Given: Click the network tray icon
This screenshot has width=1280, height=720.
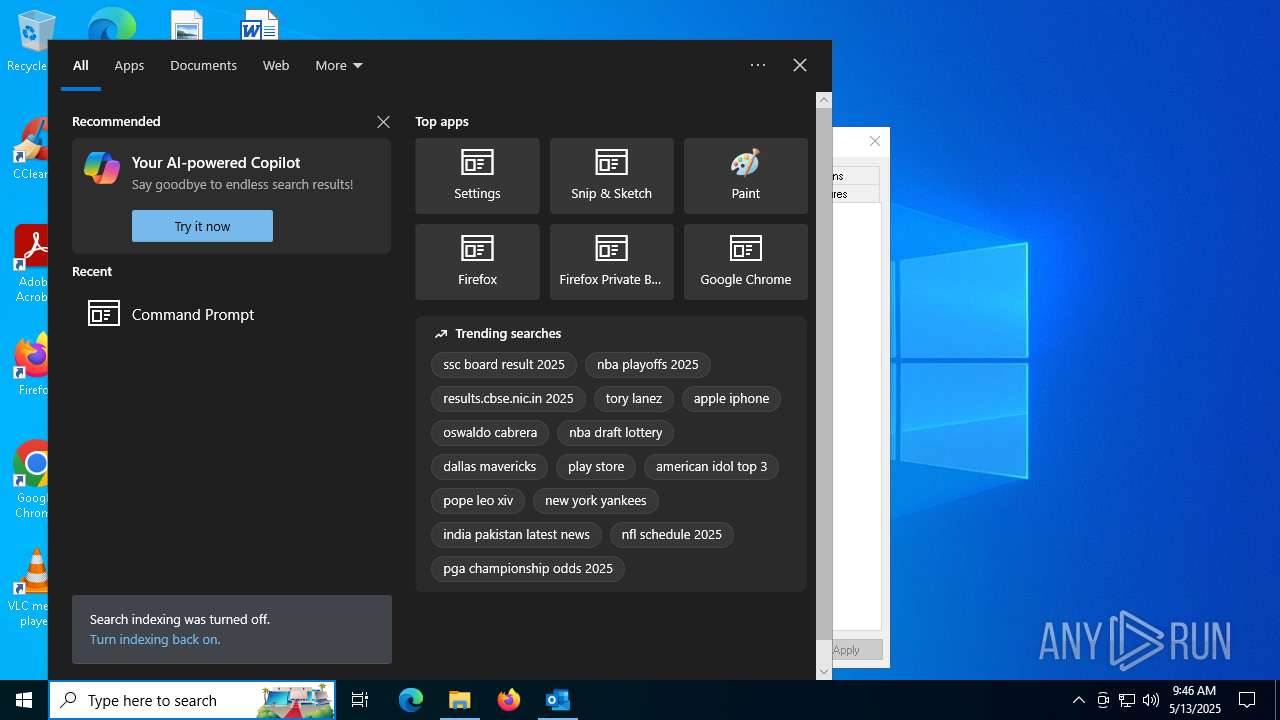Looking at the screenshot, I should (1127, 700).
